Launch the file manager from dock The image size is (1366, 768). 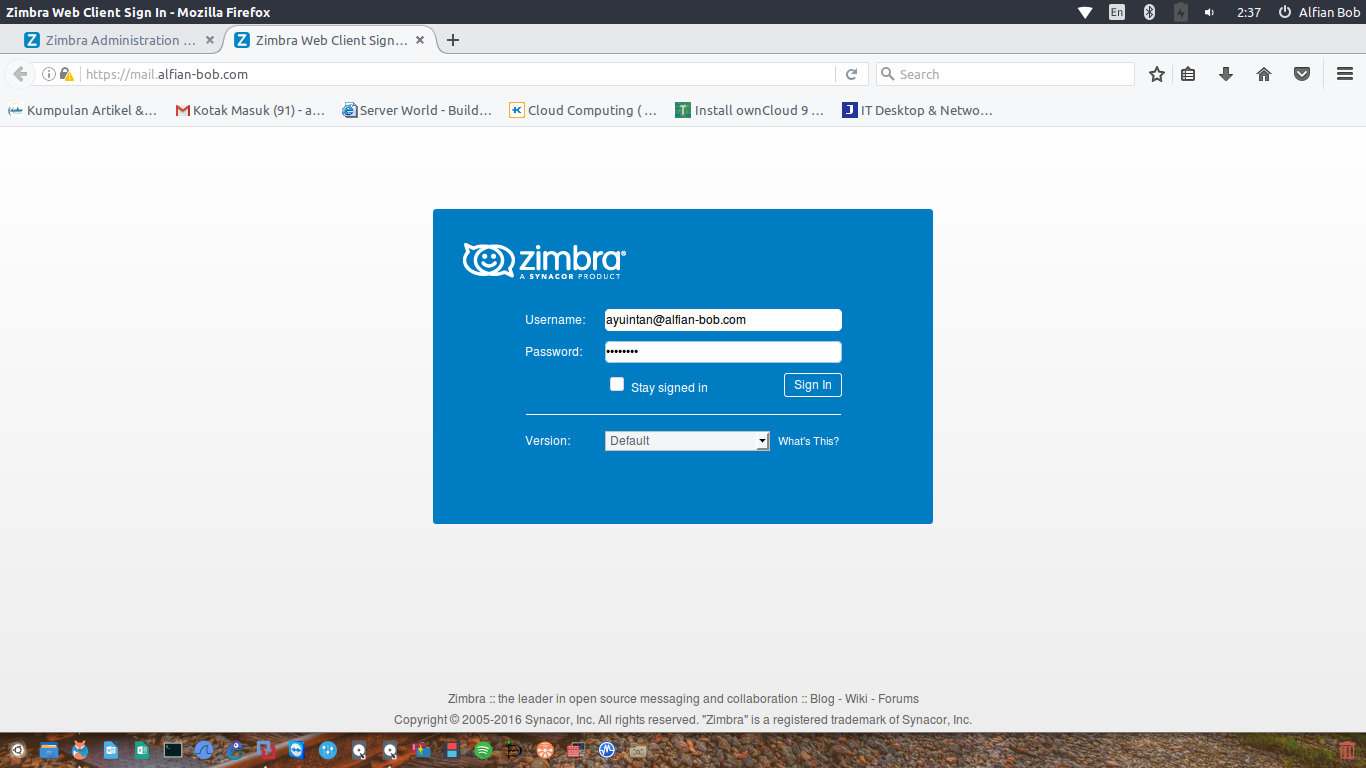tap(48, 750)
